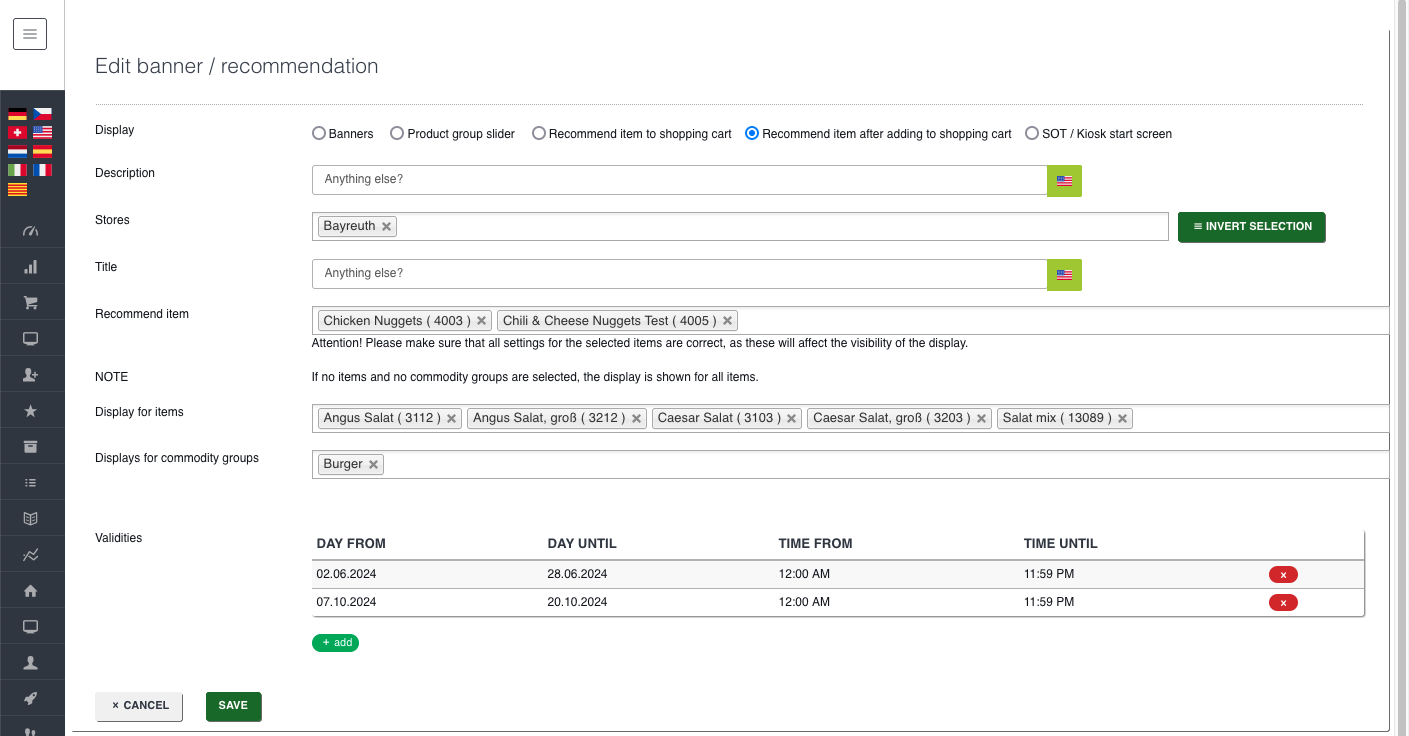Viewport: 1409px width, 736px height.
Task: Open the dashboard speedometer icon
Action: pos(31,231)
